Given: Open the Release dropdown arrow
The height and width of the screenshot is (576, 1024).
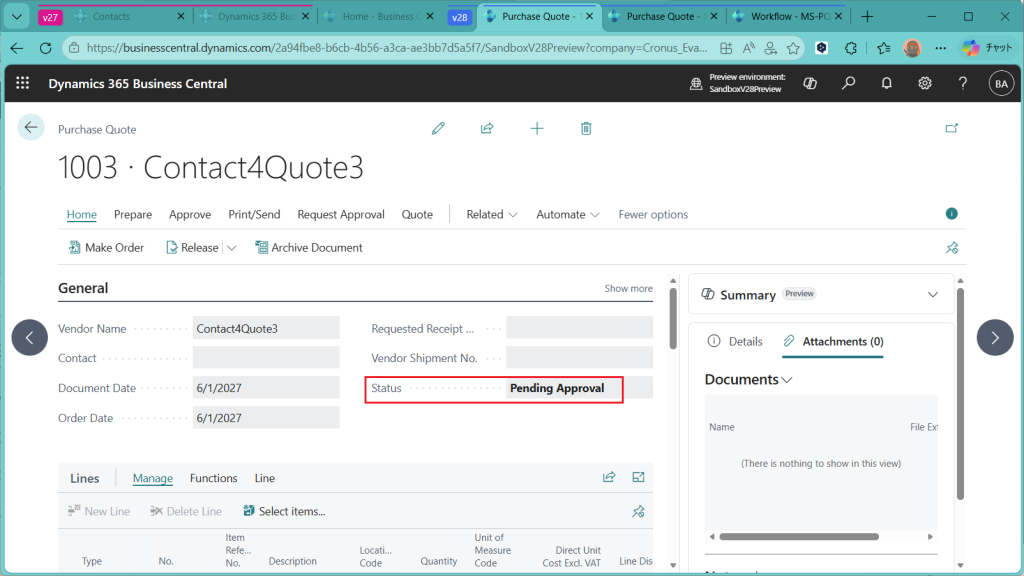Looking at the screenshot, I should (232, 248).
